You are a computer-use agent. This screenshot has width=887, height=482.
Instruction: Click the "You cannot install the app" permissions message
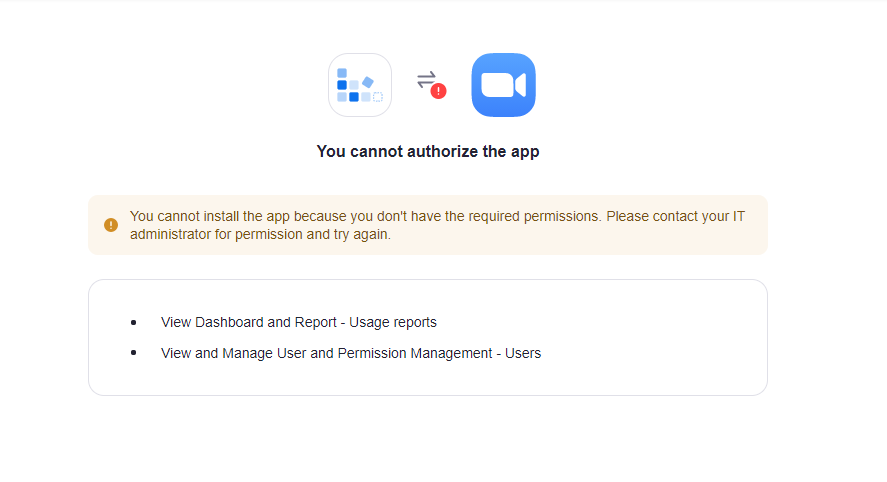(437, 225)
